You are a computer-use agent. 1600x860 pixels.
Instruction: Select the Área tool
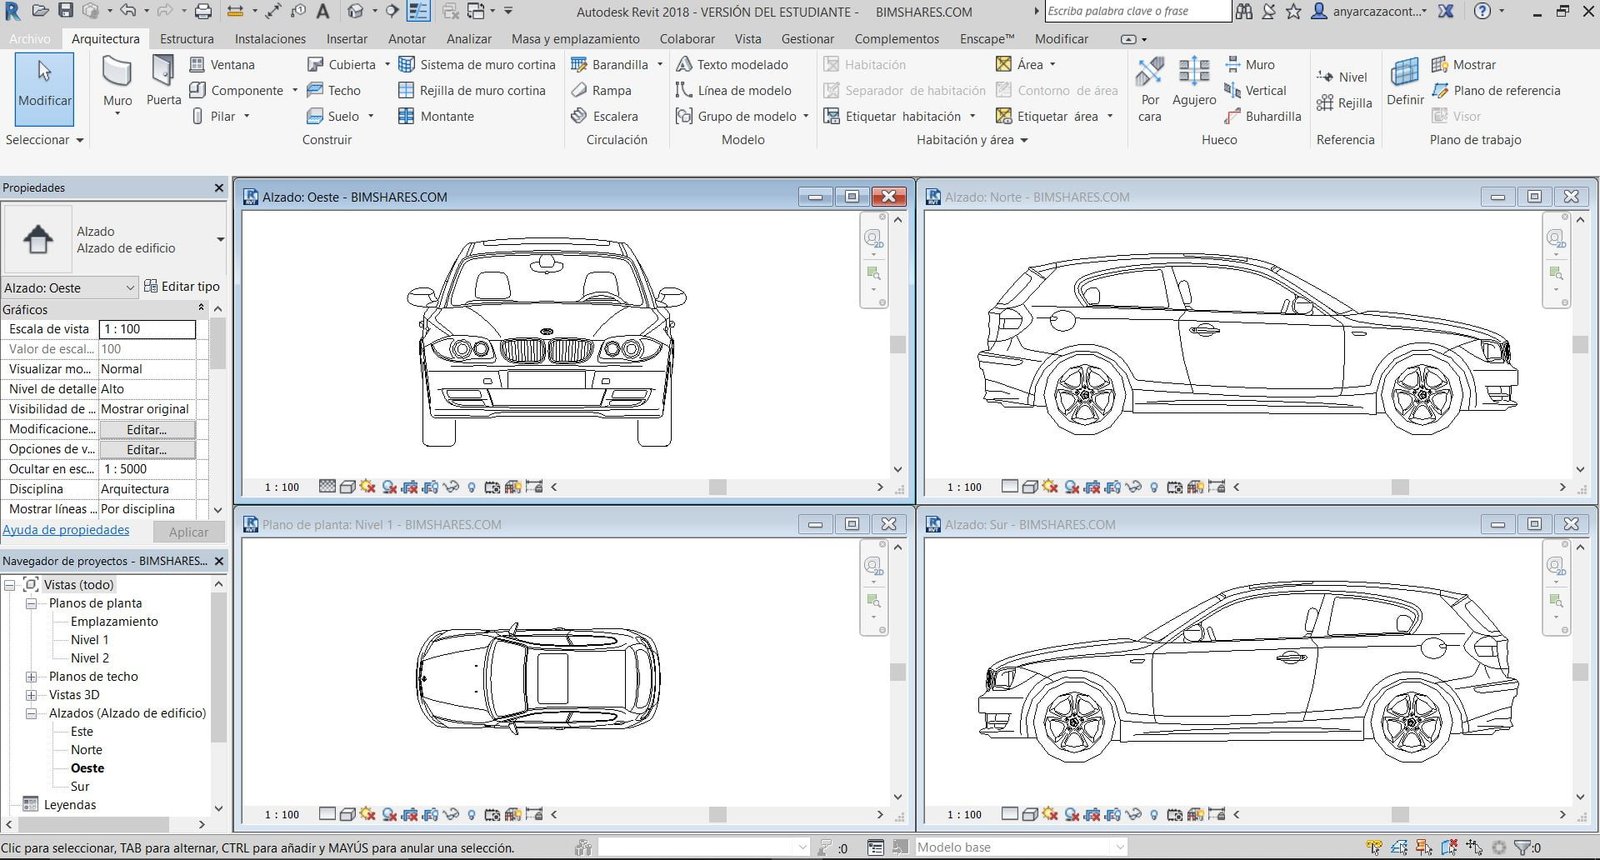[1020, 64]
